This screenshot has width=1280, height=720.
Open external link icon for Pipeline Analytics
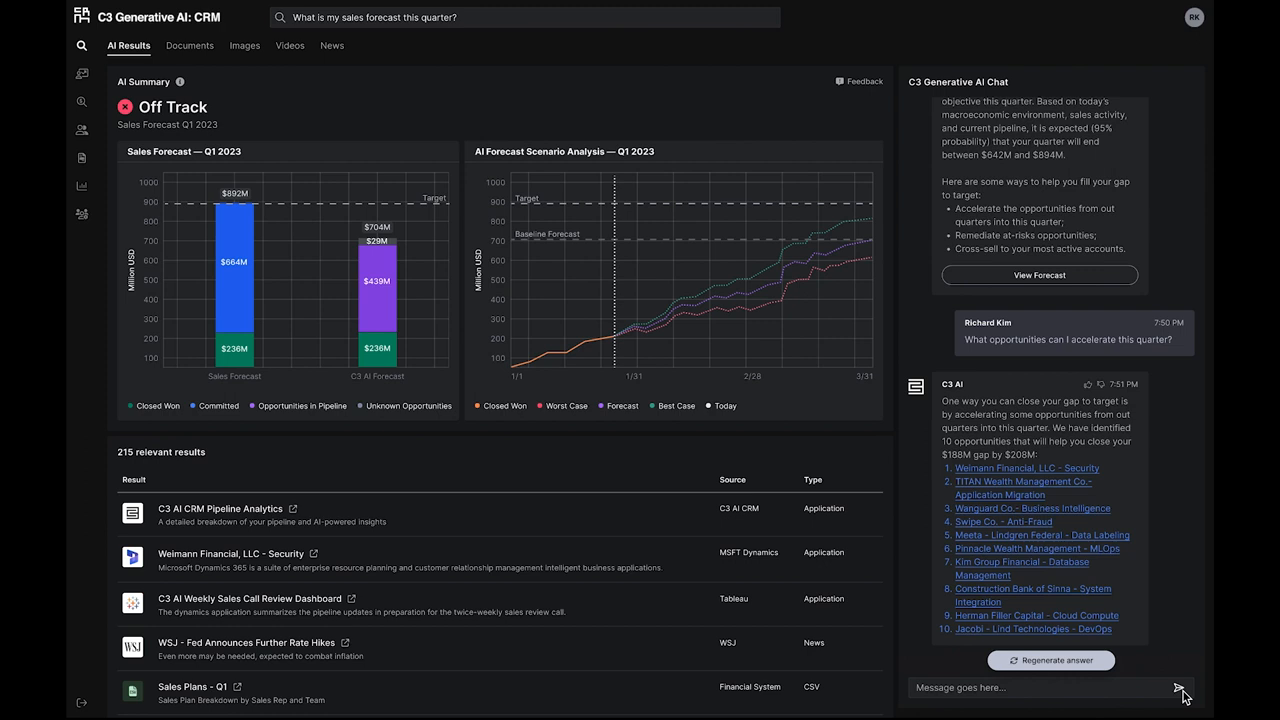(x=293, y=509)
